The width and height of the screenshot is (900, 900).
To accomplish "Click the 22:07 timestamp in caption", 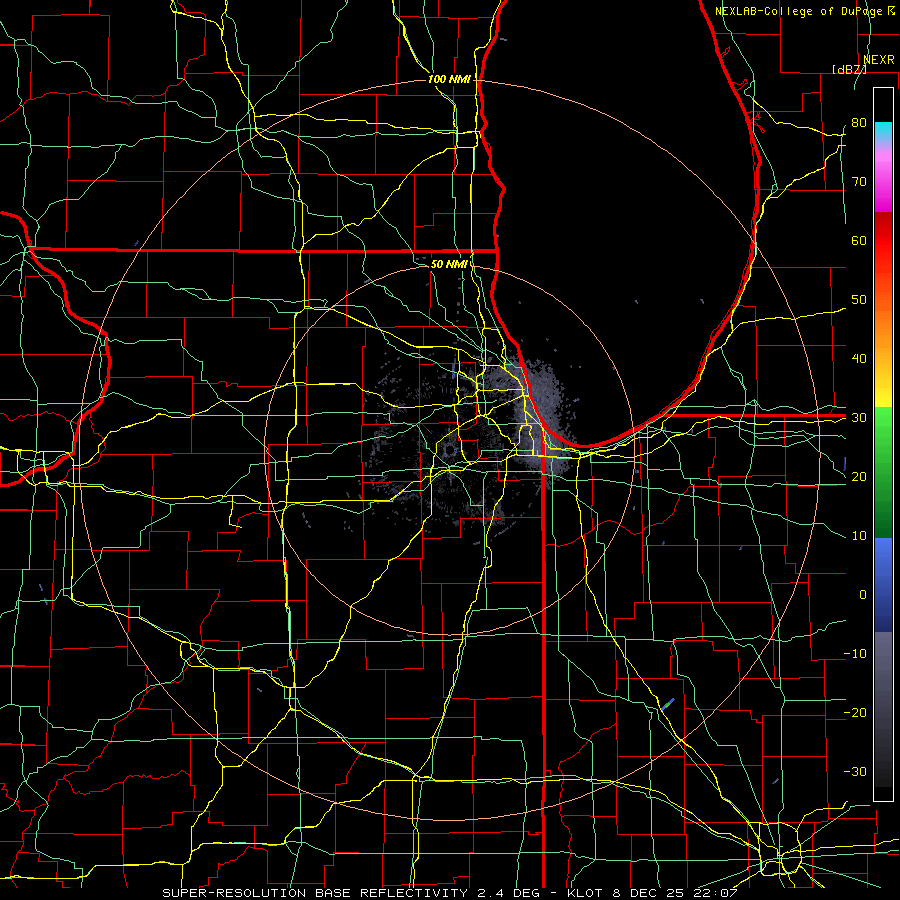I will 715,893.
